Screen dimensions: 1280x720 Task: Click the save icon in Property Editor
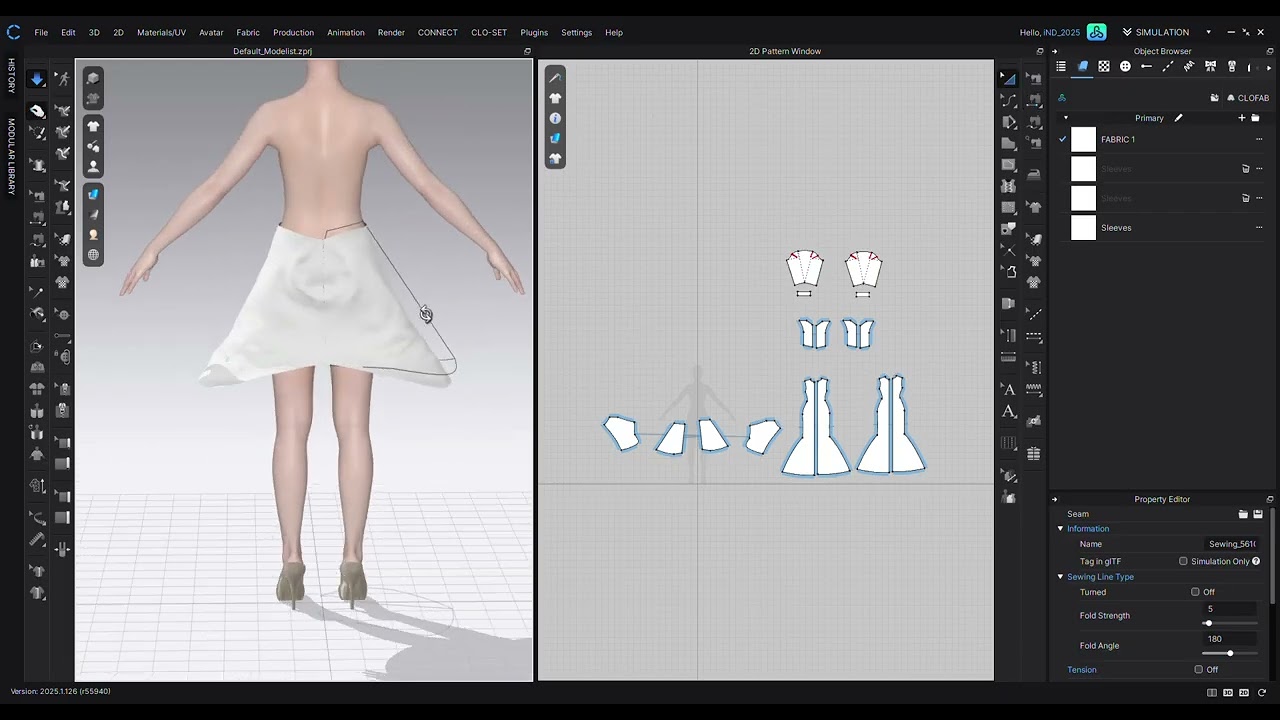[x=1258, y=514]
